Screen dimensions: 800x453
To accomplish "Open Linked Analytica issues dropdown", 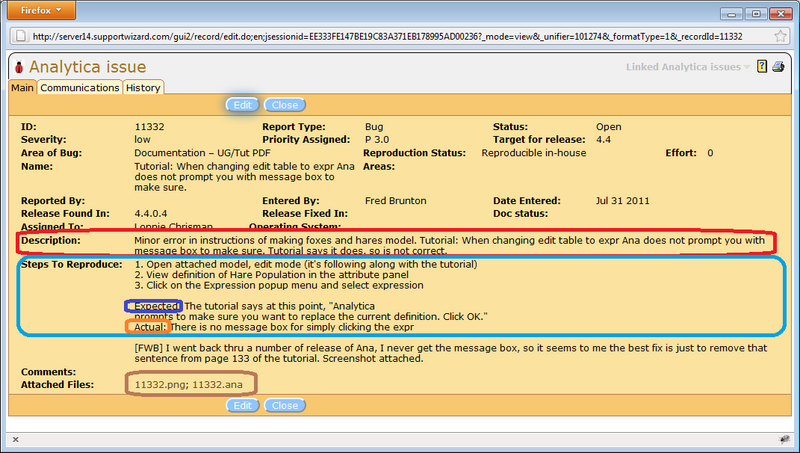I will pyautogui.click(x=688, y=67).
